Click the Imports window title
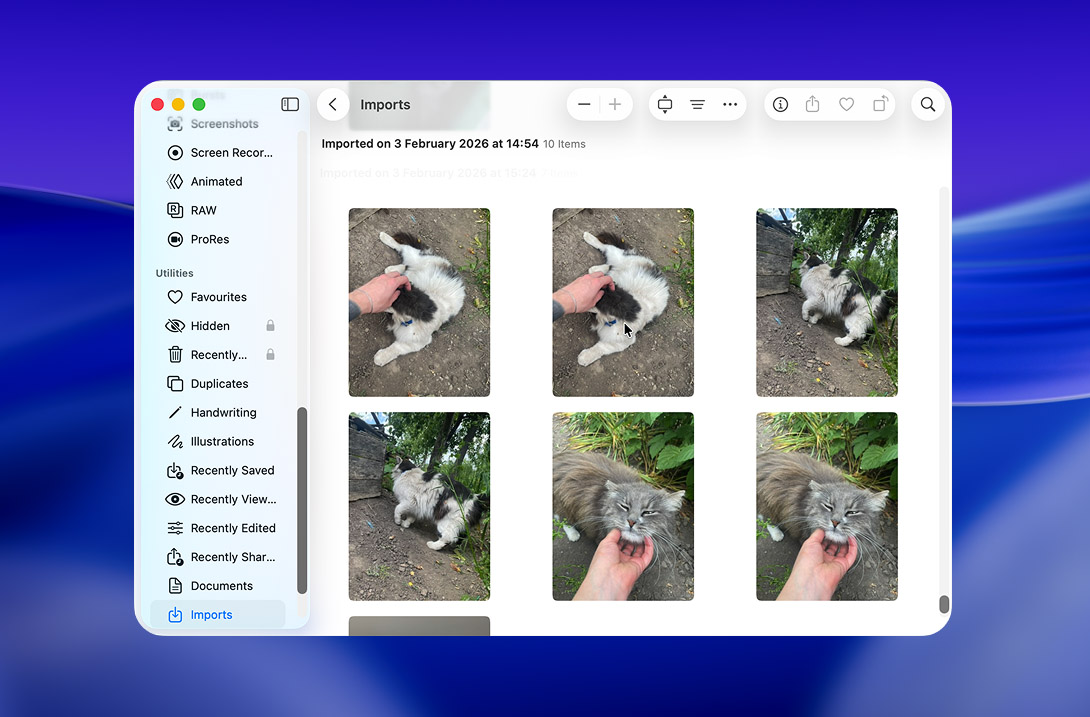The width and height of the screenshot is (1090, 717). 385,104
